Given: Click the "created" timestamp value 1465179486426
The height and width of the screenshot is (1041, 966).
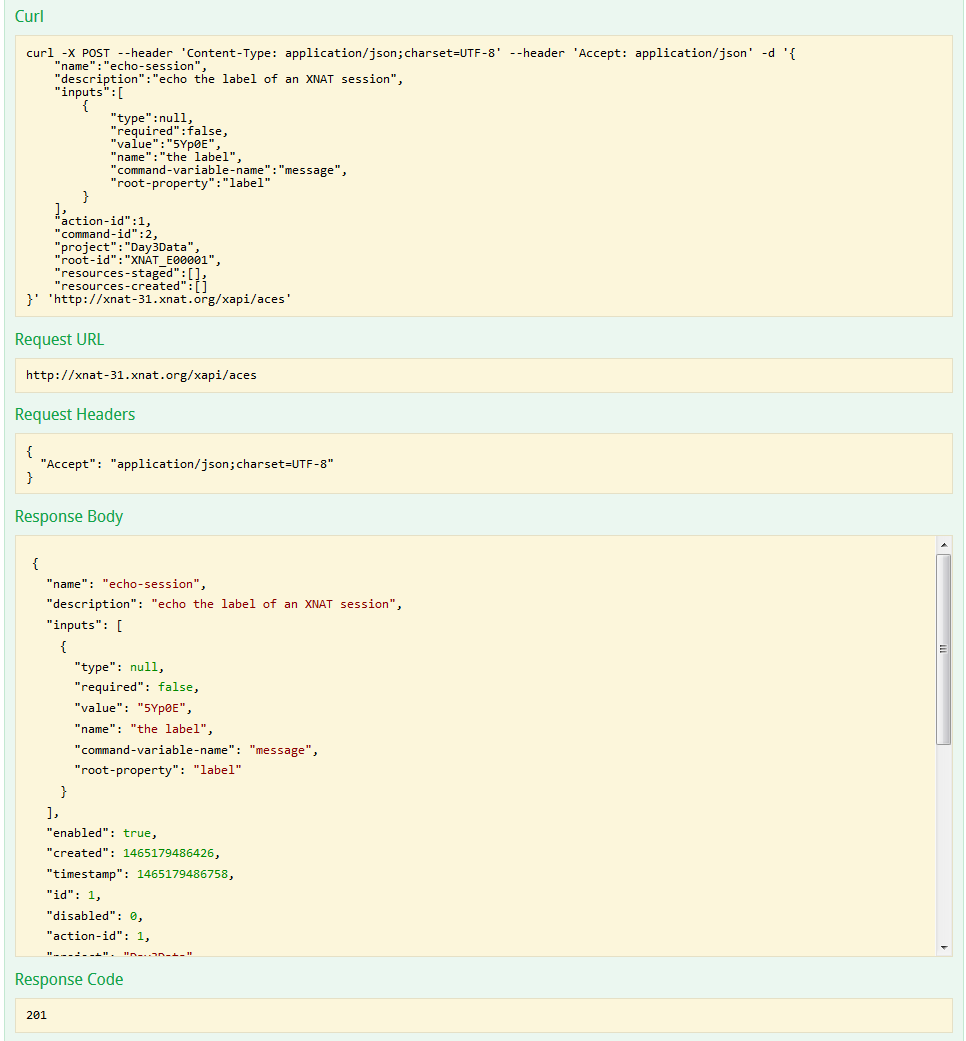Looking at the screenshot, I should pyautogui.click(x=169, y=853).
